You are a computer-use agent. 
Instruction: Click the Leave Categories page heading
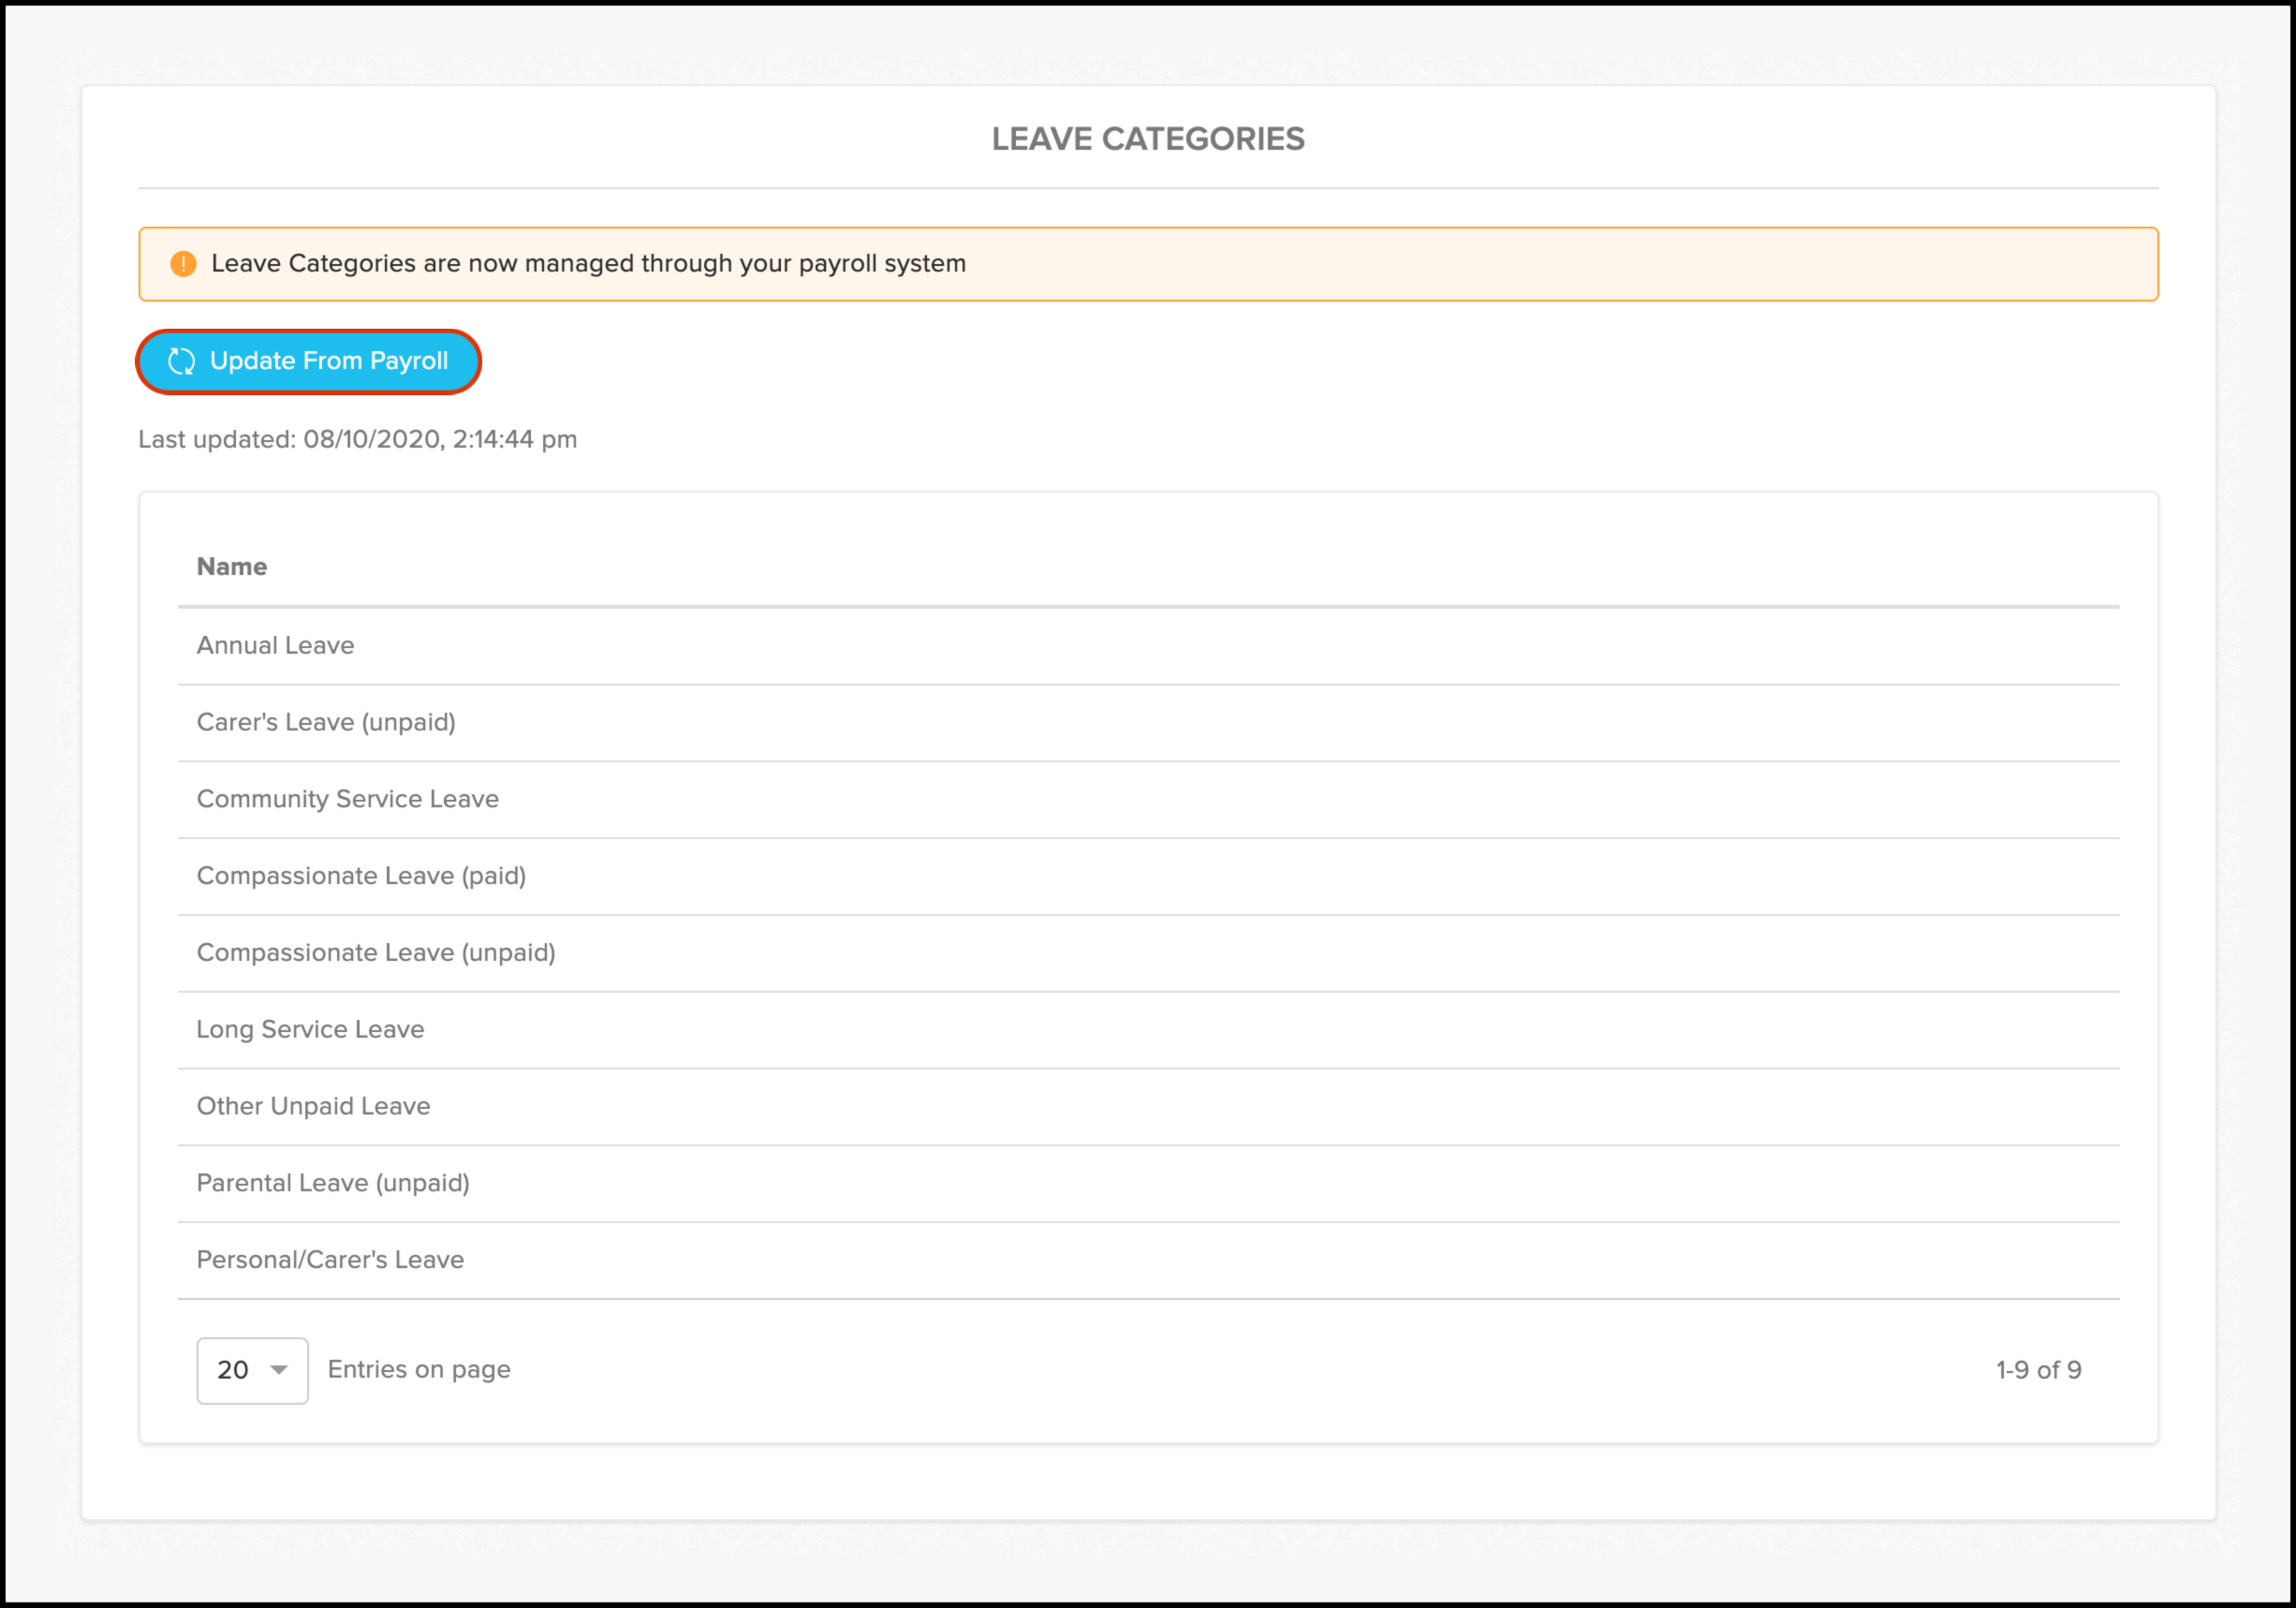(1147, 139)
